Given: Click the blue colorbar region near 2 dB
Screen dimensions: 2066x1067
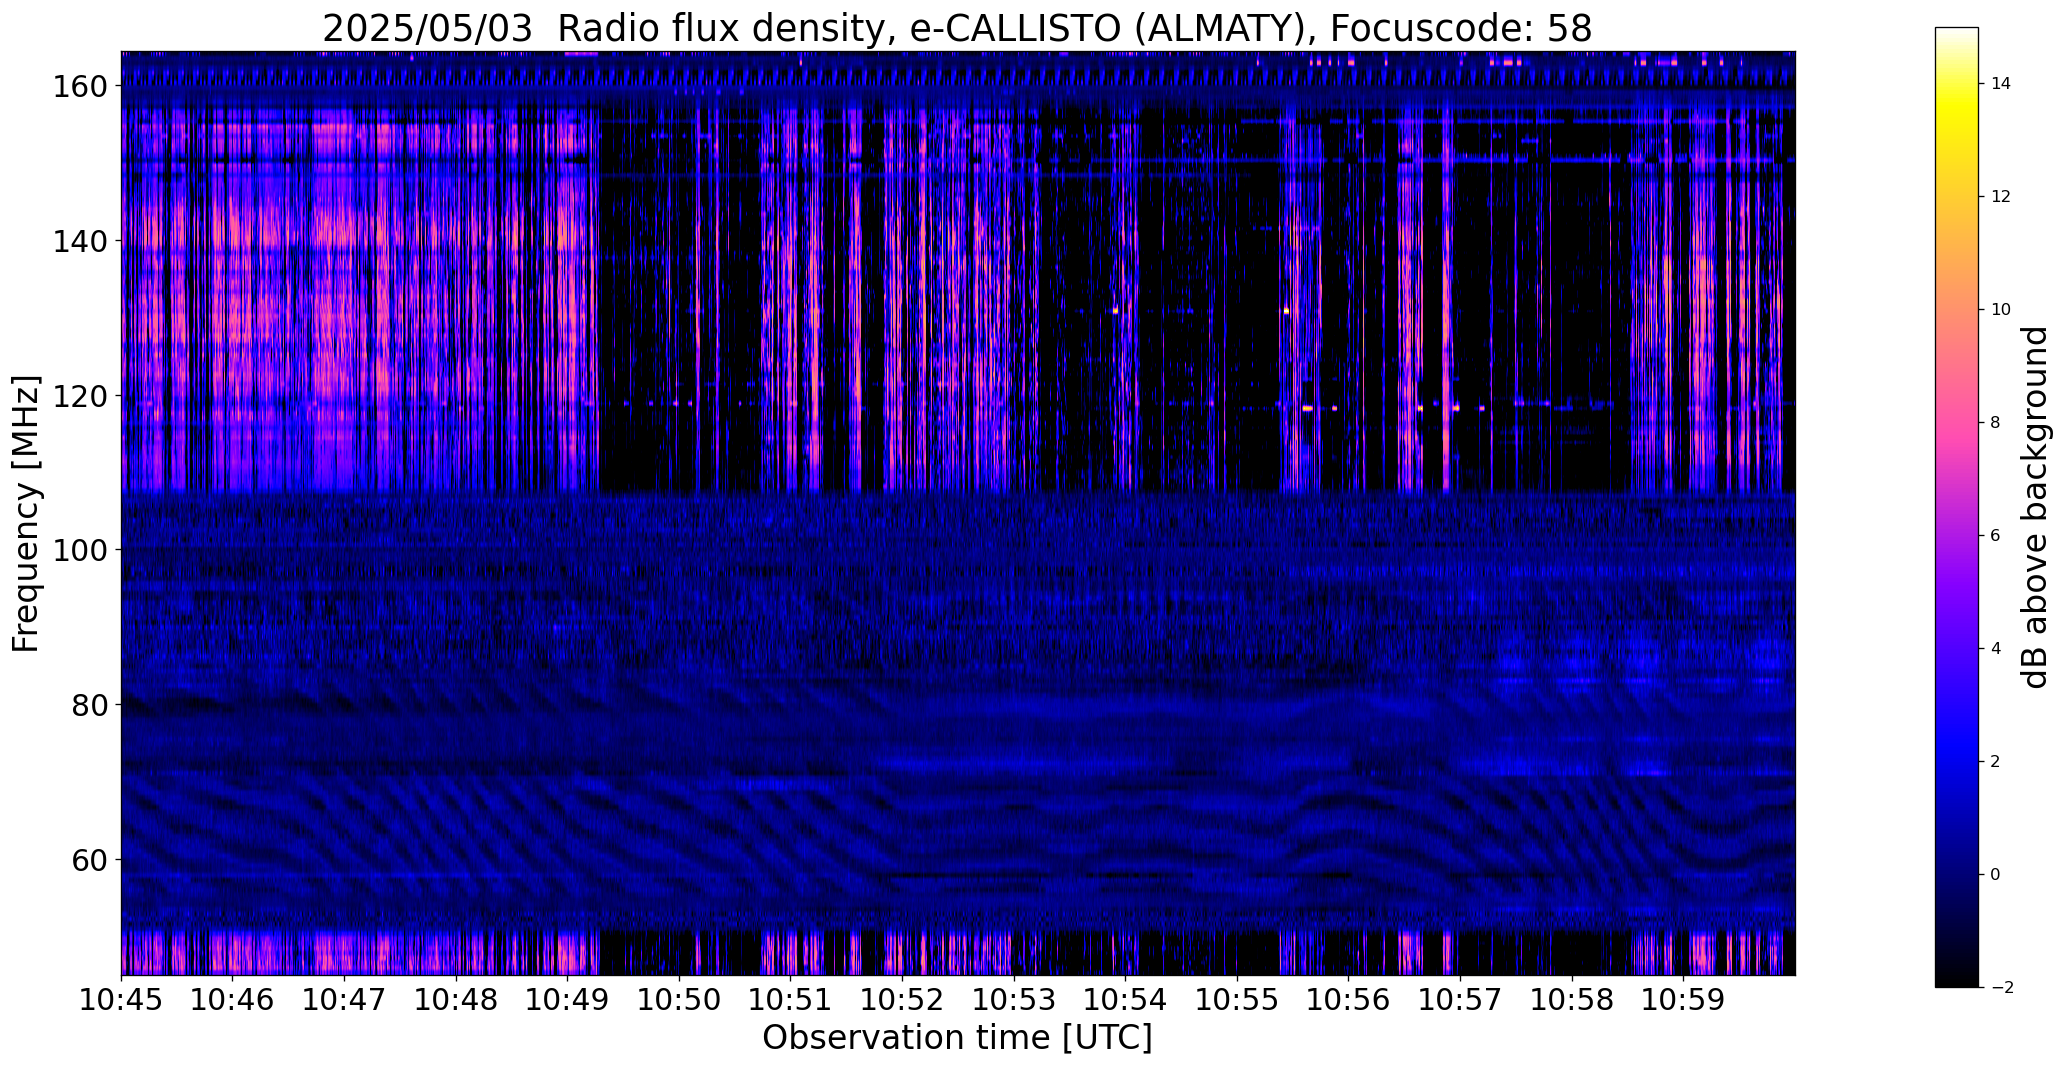Looking at the screenshot, I should [1956, 762].
